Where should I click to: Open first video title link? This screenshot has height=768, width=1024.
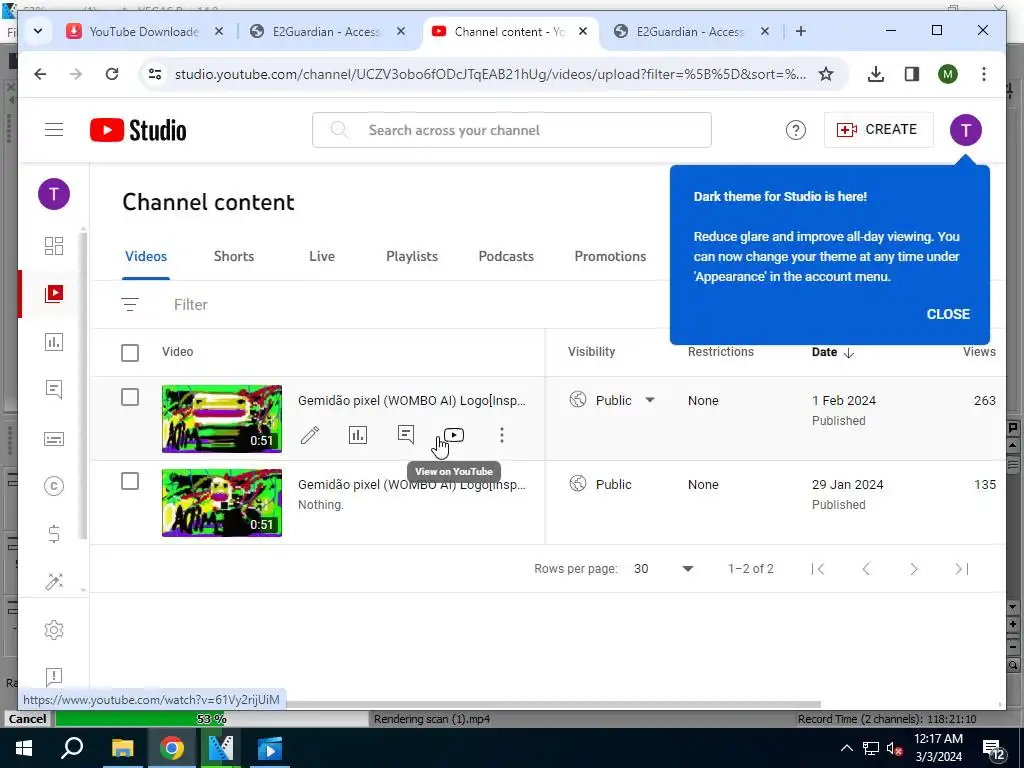click(x=411, y=400)
